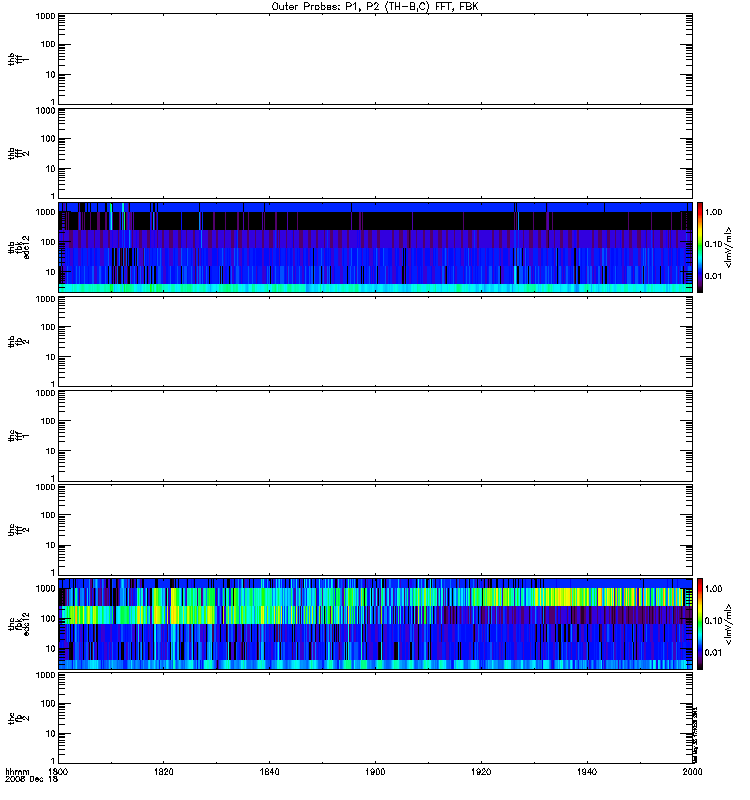Click the '10' y-axis label of thc fff 2 panel

[x=50, y=545]
